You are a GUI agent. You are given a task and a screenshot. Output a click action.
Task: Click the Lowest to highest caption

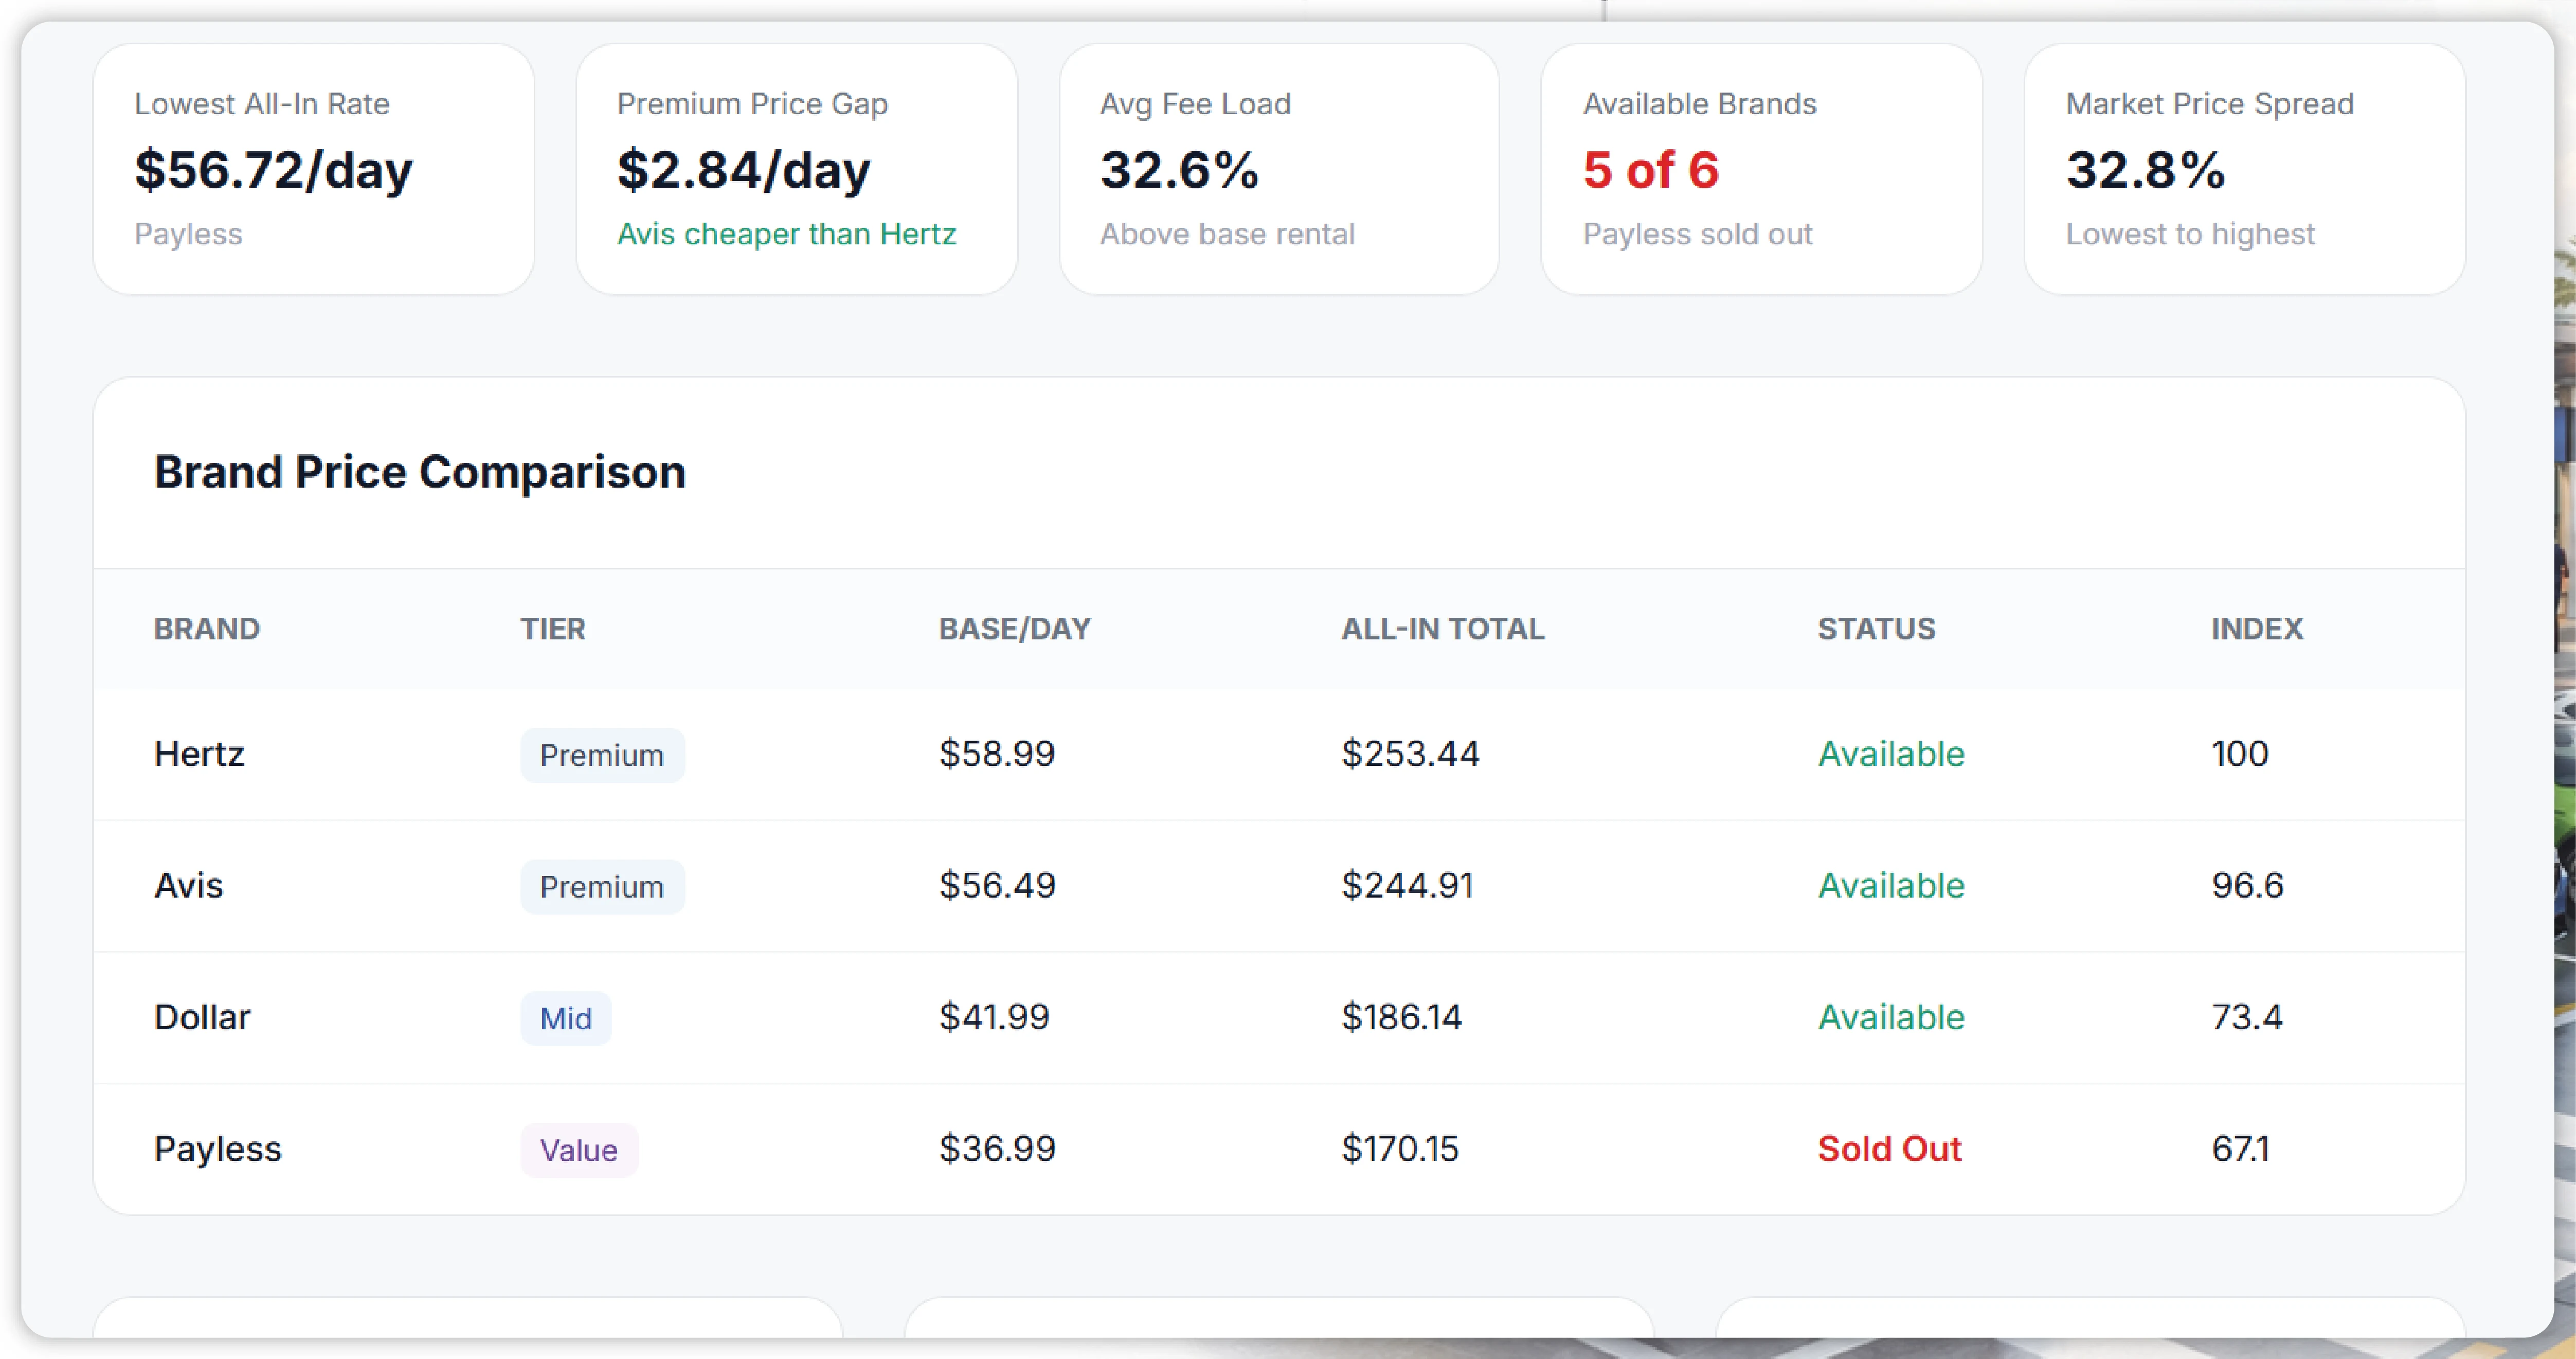[2190, 234]
